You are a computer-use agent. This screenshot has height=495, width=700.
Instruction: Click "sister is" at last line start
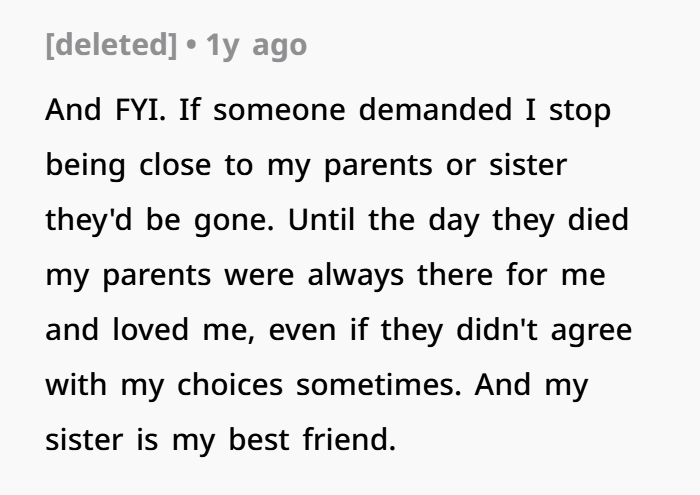(x=102, y=440)
